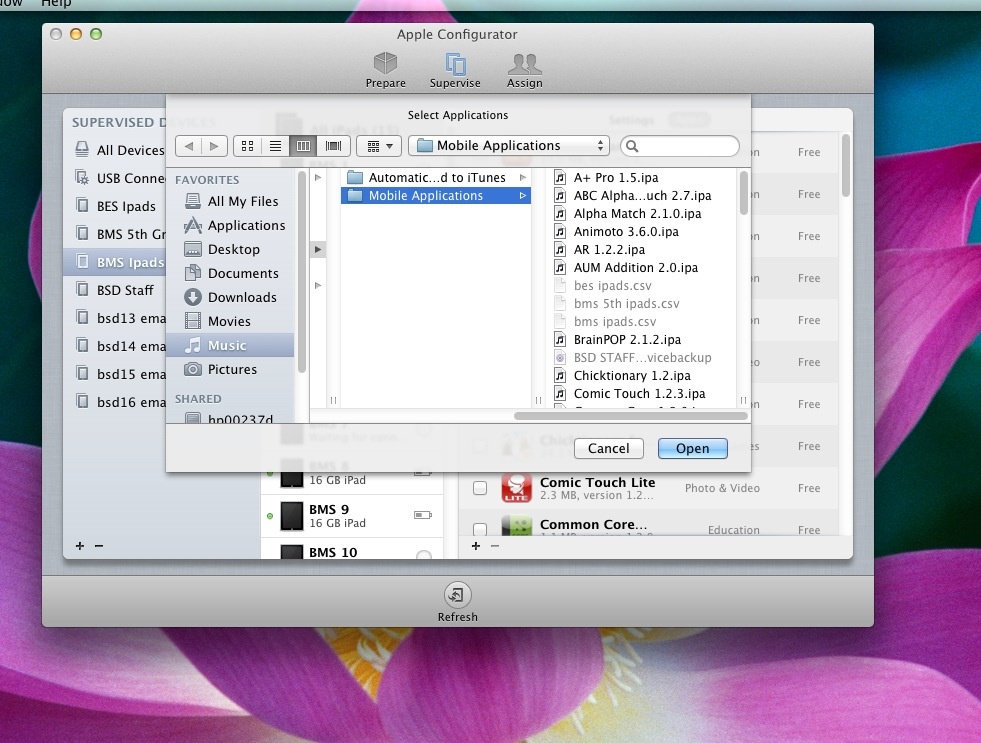Go back in file dialog navigation

(188, 146)
